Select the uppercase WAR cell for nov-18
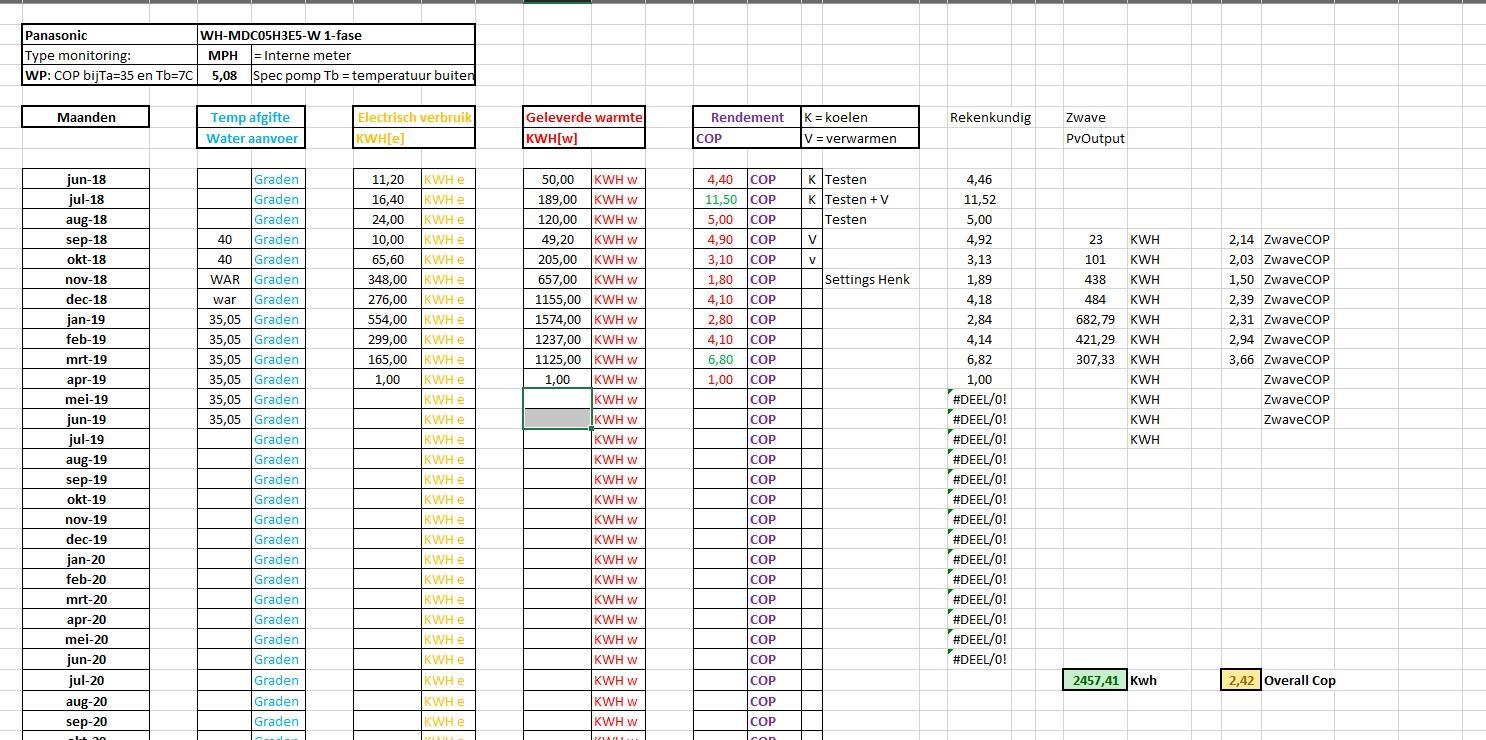The image size is (1486, 740). pos(225,279)
